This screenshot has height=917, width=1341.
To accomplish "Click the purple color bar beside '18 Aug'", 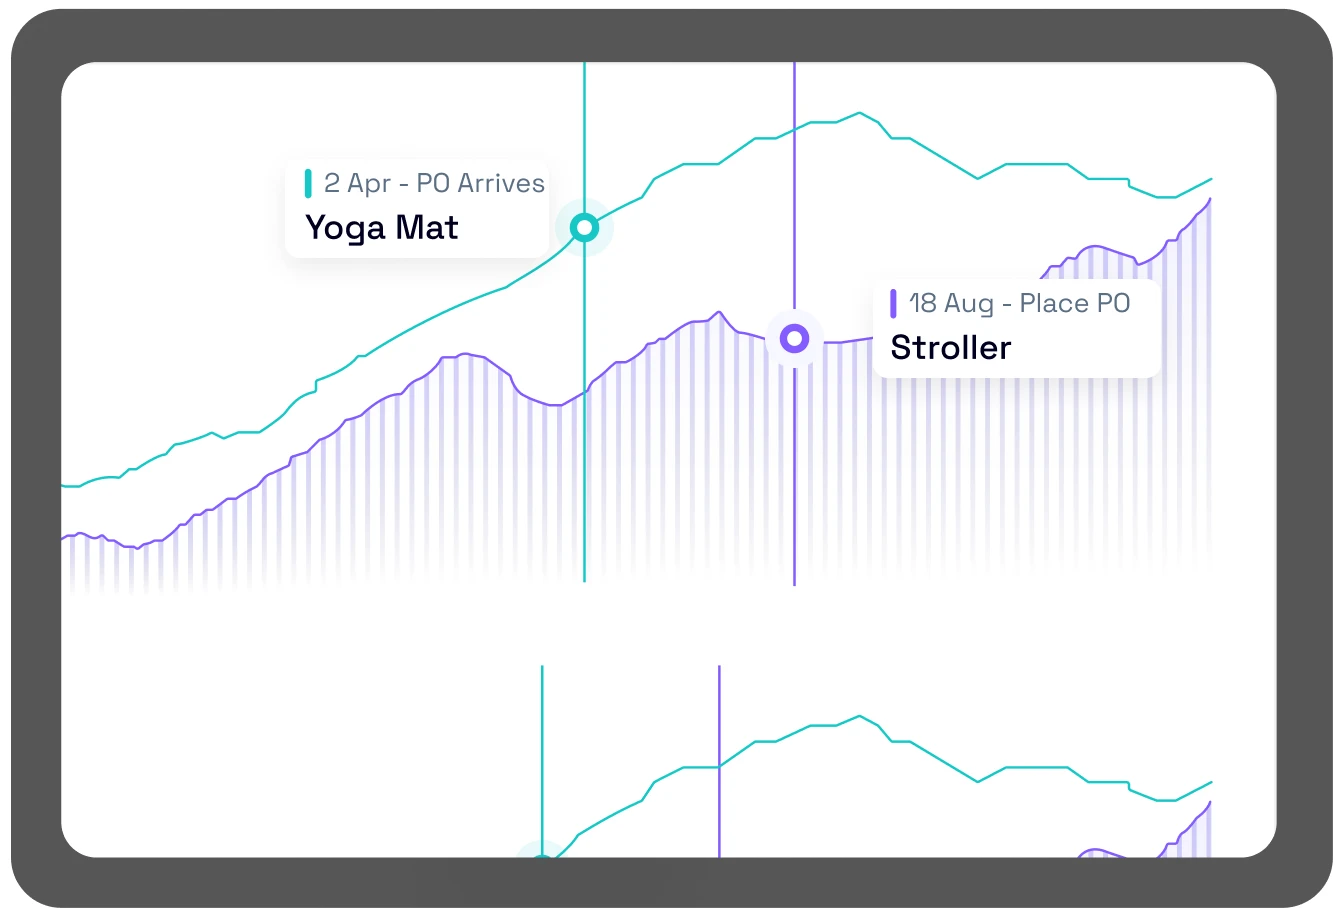I will tap(893, 304).
